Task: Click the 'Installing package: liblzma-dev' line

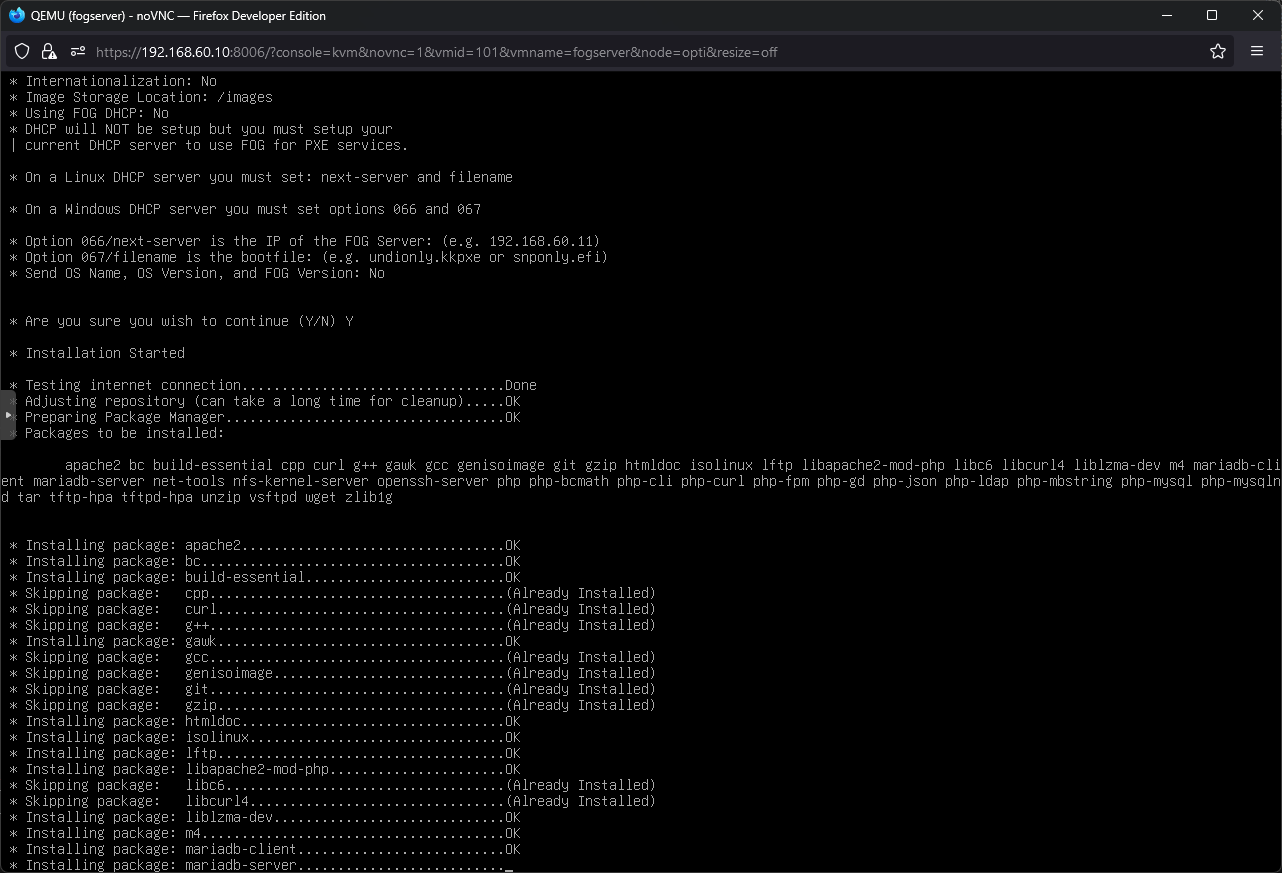Action: tap(265, 817)
